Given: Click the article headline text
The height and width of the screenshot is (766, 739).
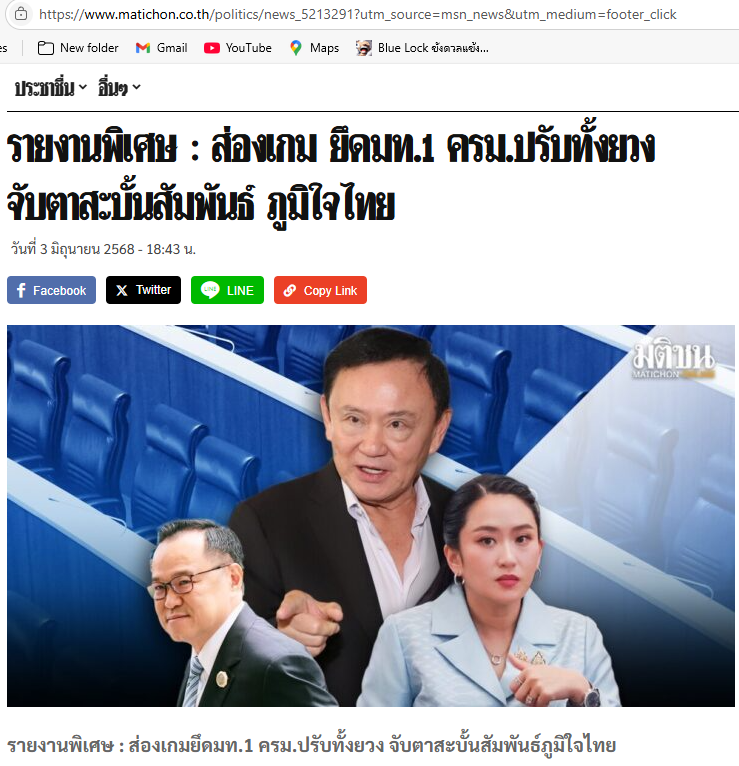Looking at the screenshot, I should click(331, 175).
